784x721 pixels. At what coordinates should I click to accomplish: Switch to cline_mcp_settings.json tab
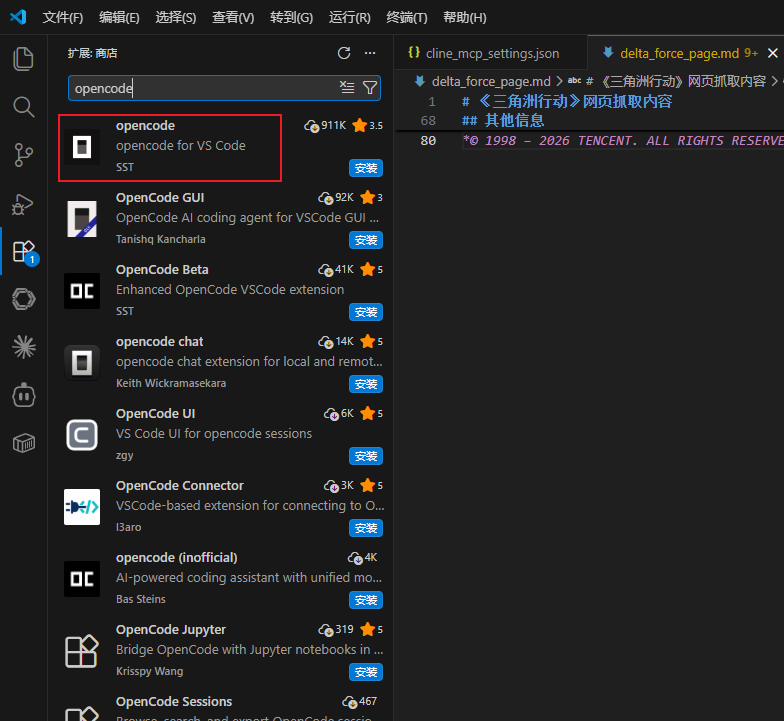tap(490, 53)
